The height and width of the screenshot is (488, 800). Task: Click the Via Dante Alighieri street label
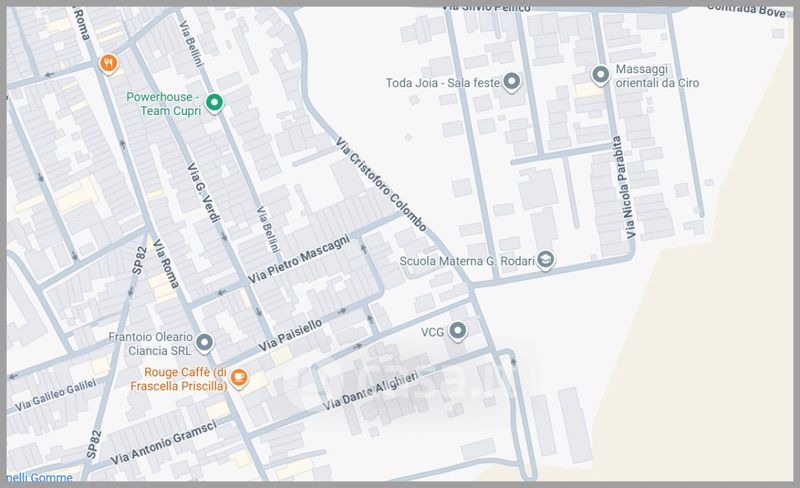[373, 389]
